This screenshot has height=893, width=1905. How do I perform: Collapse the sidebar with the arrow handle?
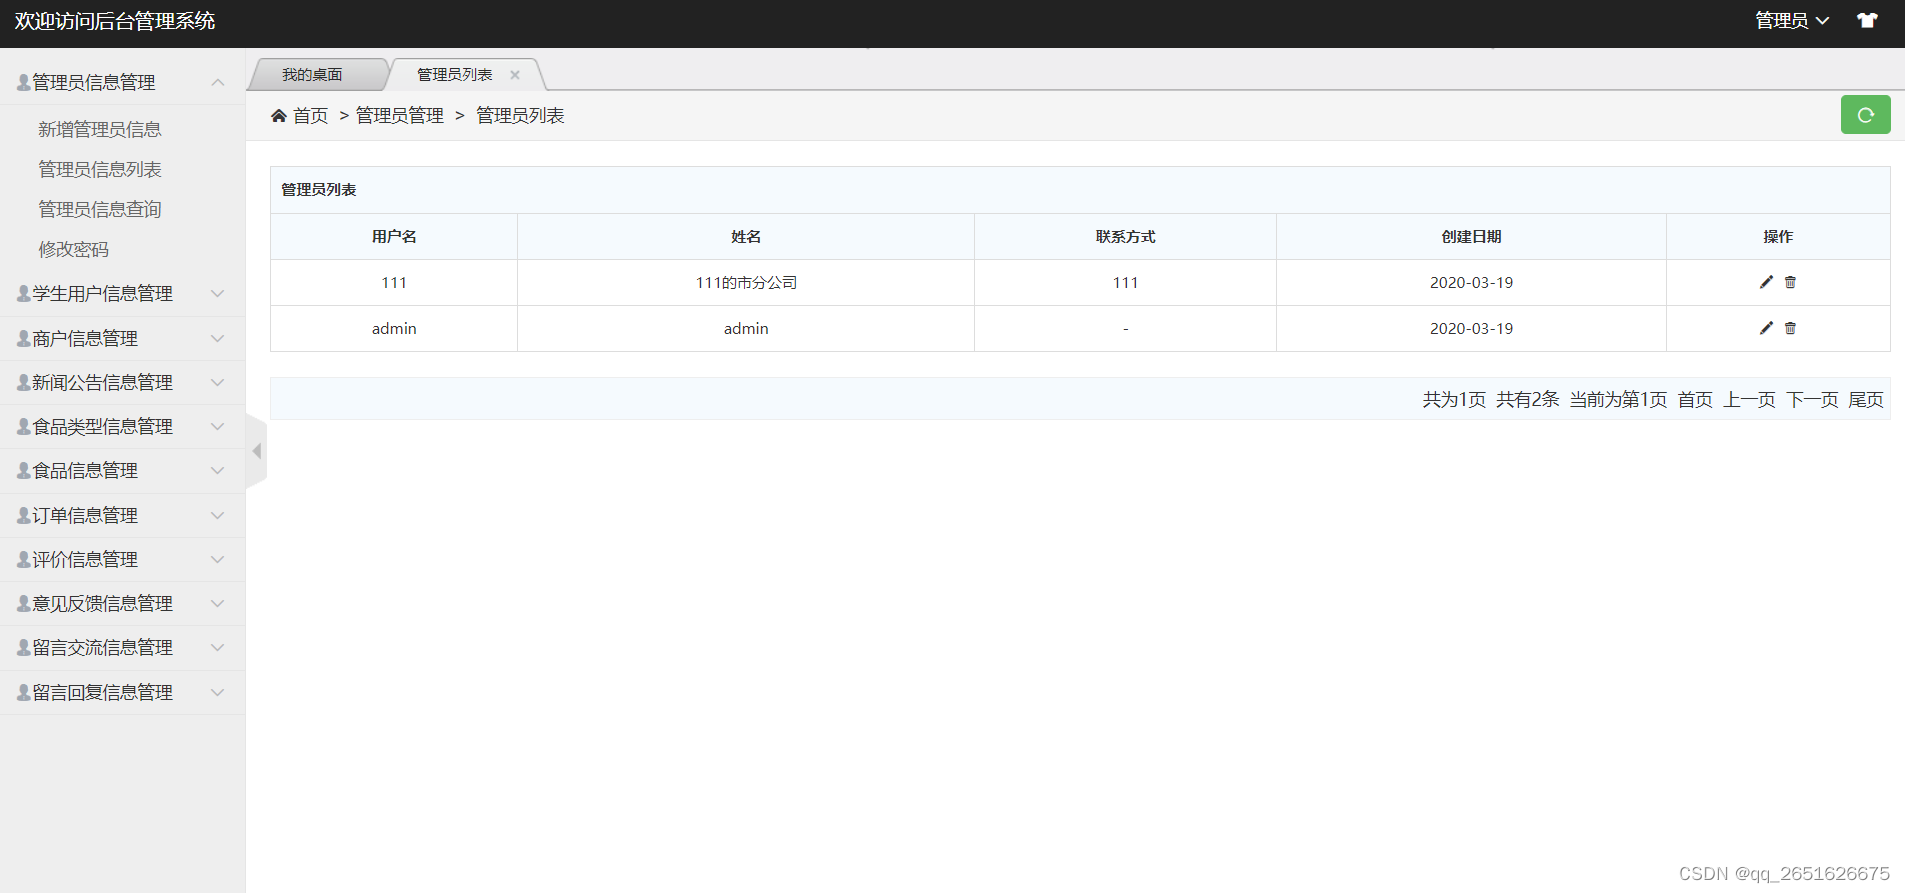pos(256,451)
